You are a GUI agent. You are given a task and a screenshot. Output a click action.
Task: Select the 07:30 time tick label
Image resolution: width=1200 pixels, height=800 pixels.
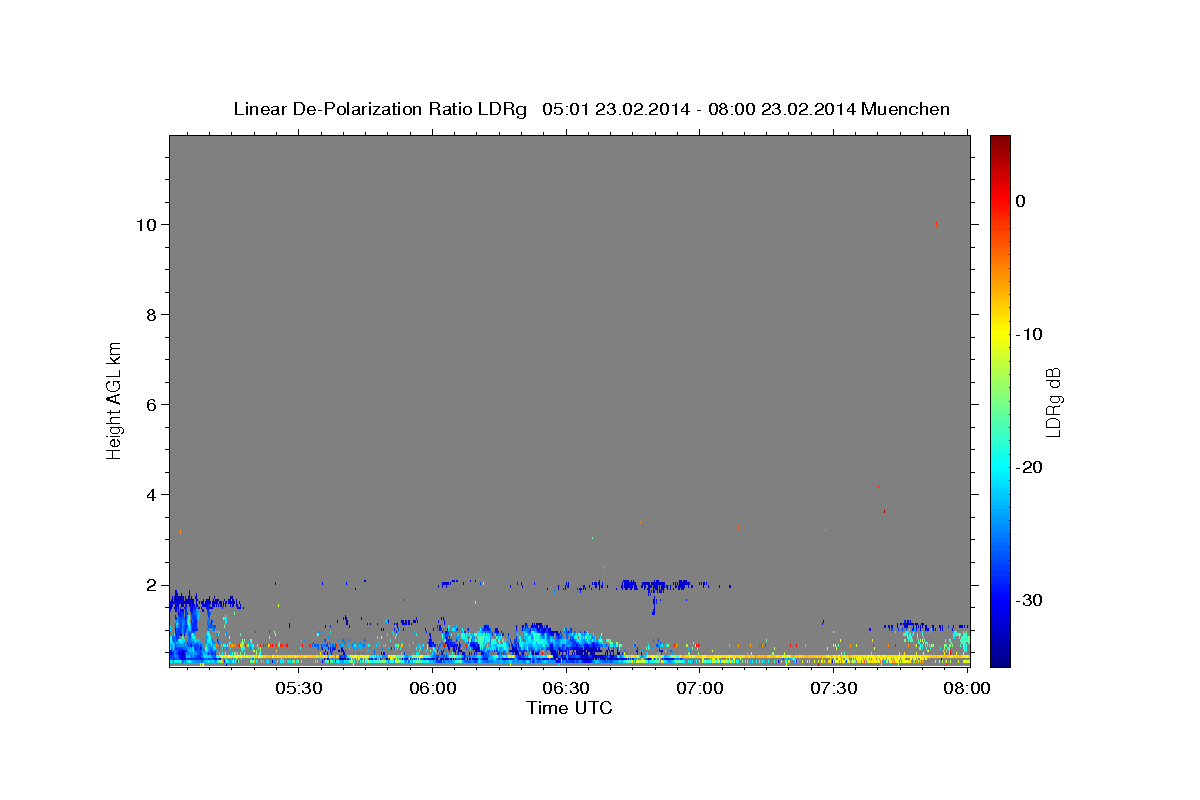pos(833,688)
